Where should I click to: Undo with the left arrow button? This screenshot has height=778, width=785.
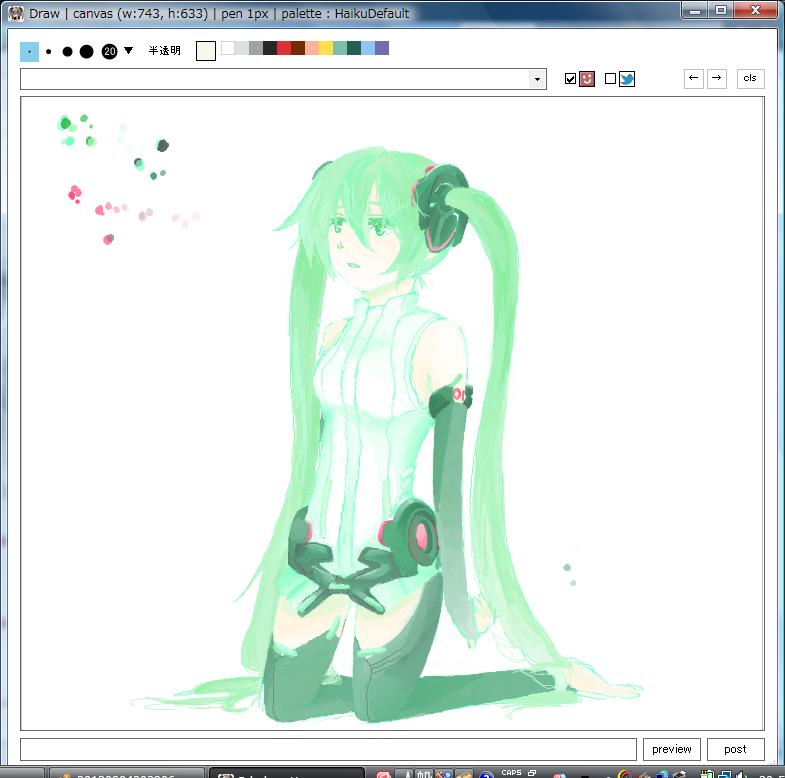pos(693,78)
